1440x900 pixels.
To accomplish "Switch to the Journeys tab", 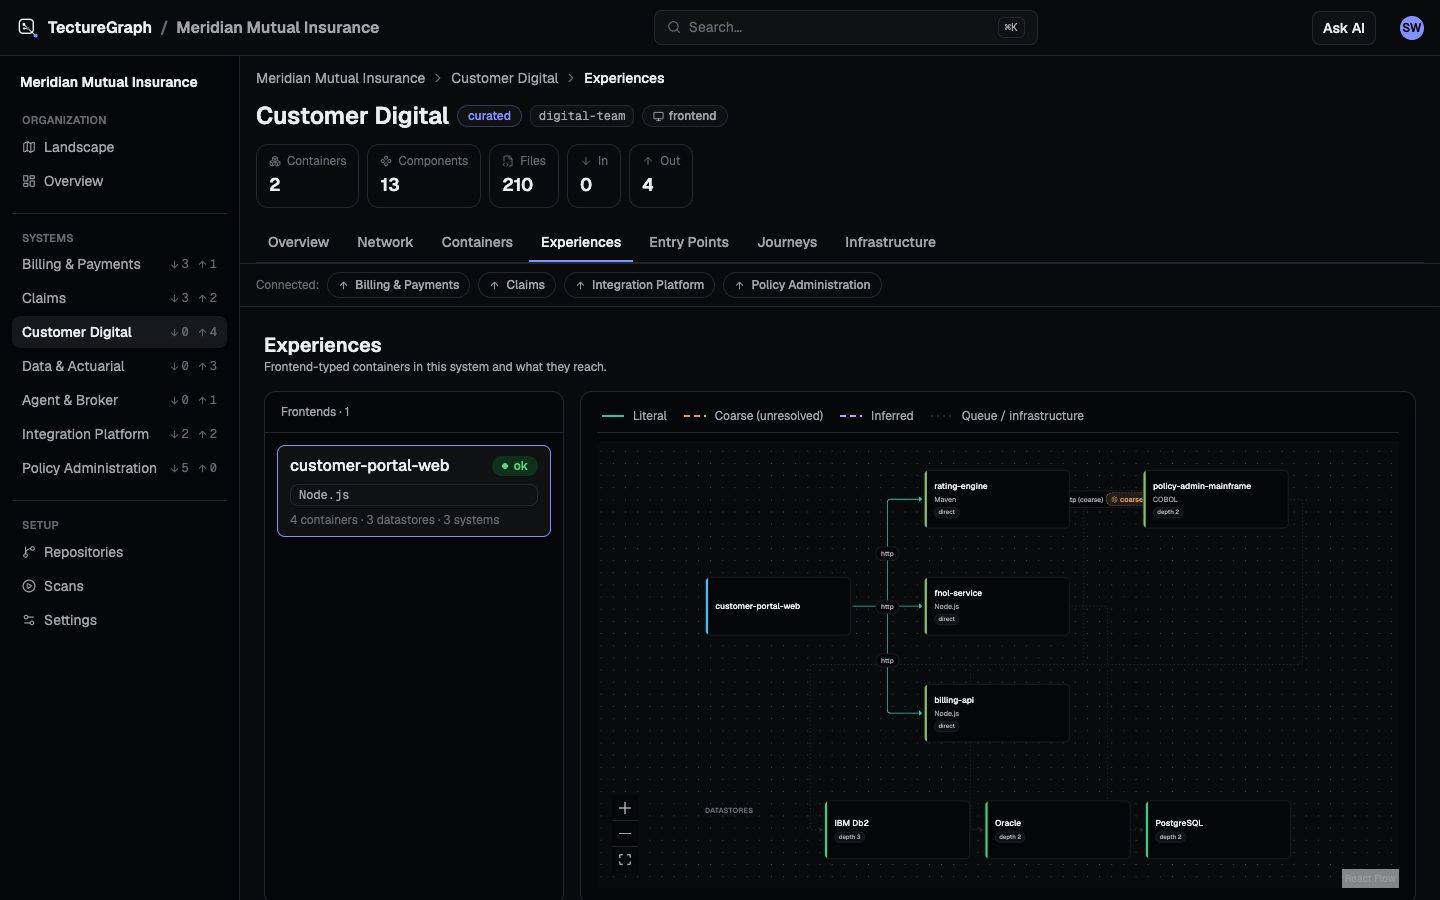I will click(x=787, y=243).
